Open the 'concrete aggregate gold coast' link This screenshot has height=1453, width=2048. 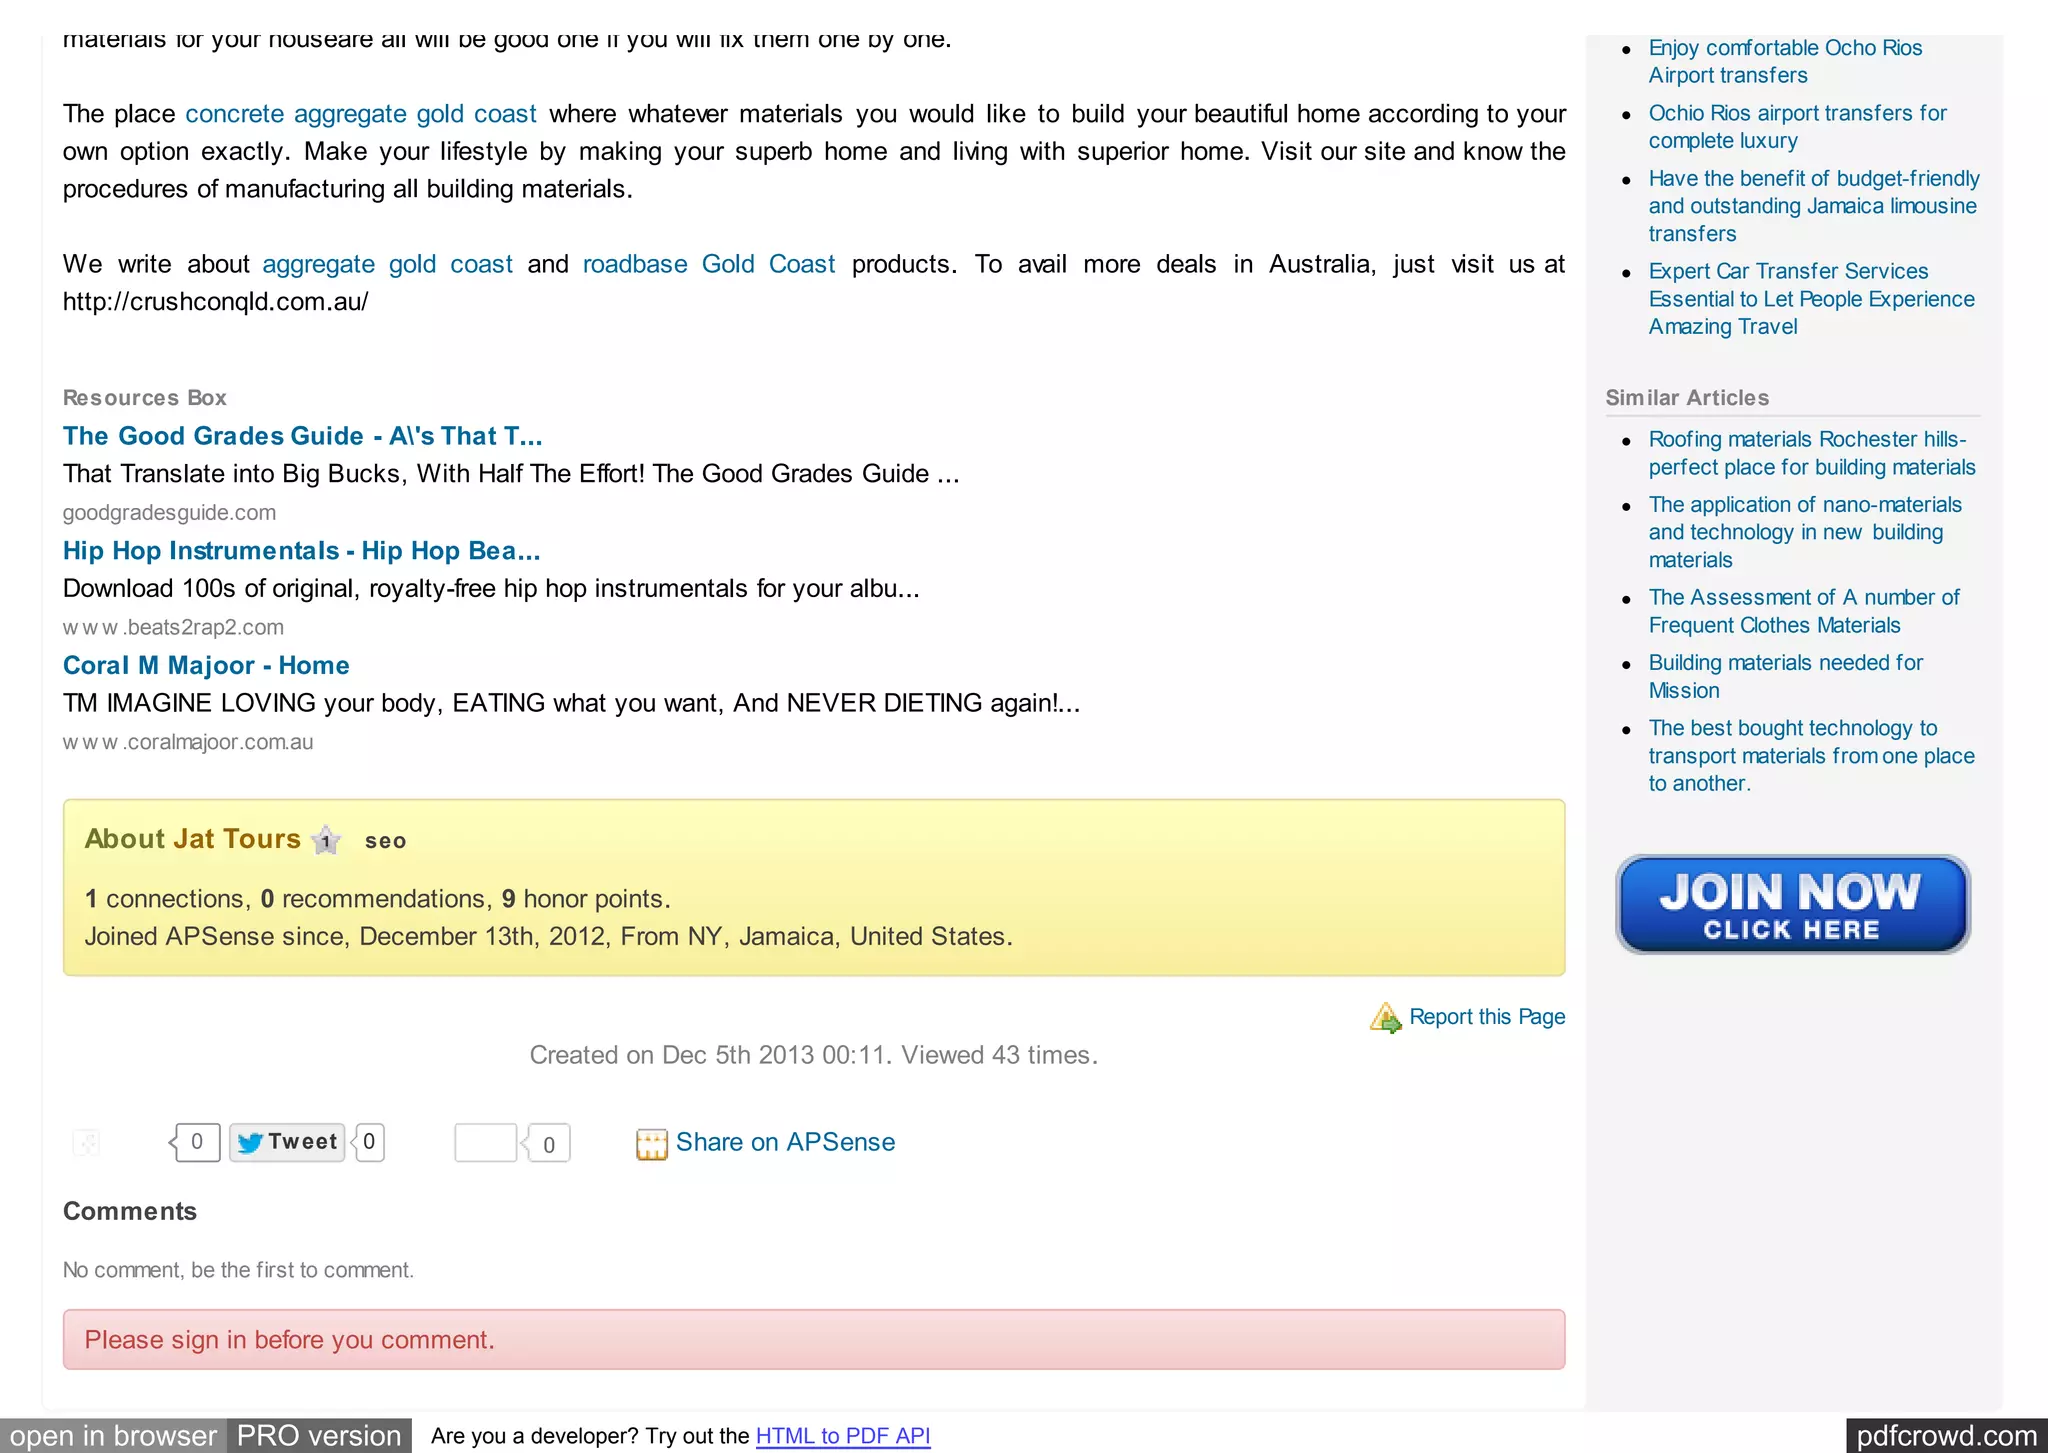coord(361,114)
